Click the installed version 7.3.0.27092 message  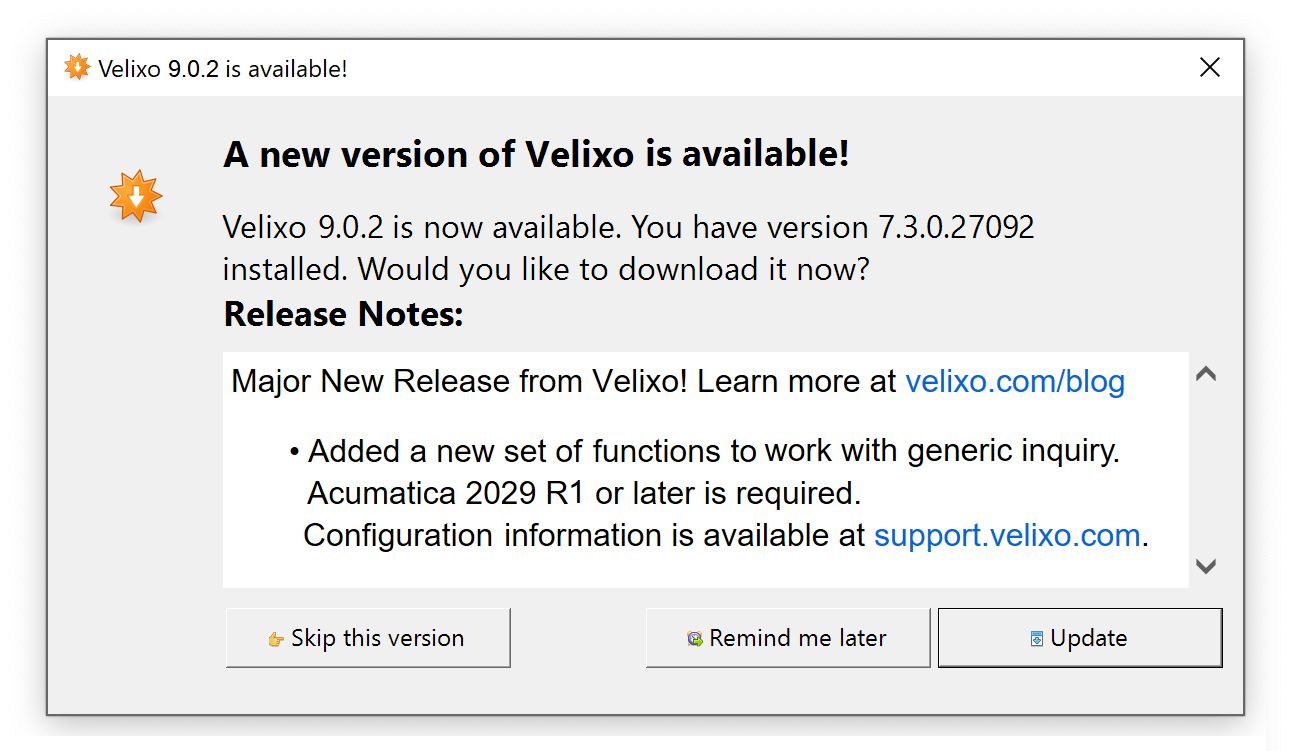pos(628,248)
